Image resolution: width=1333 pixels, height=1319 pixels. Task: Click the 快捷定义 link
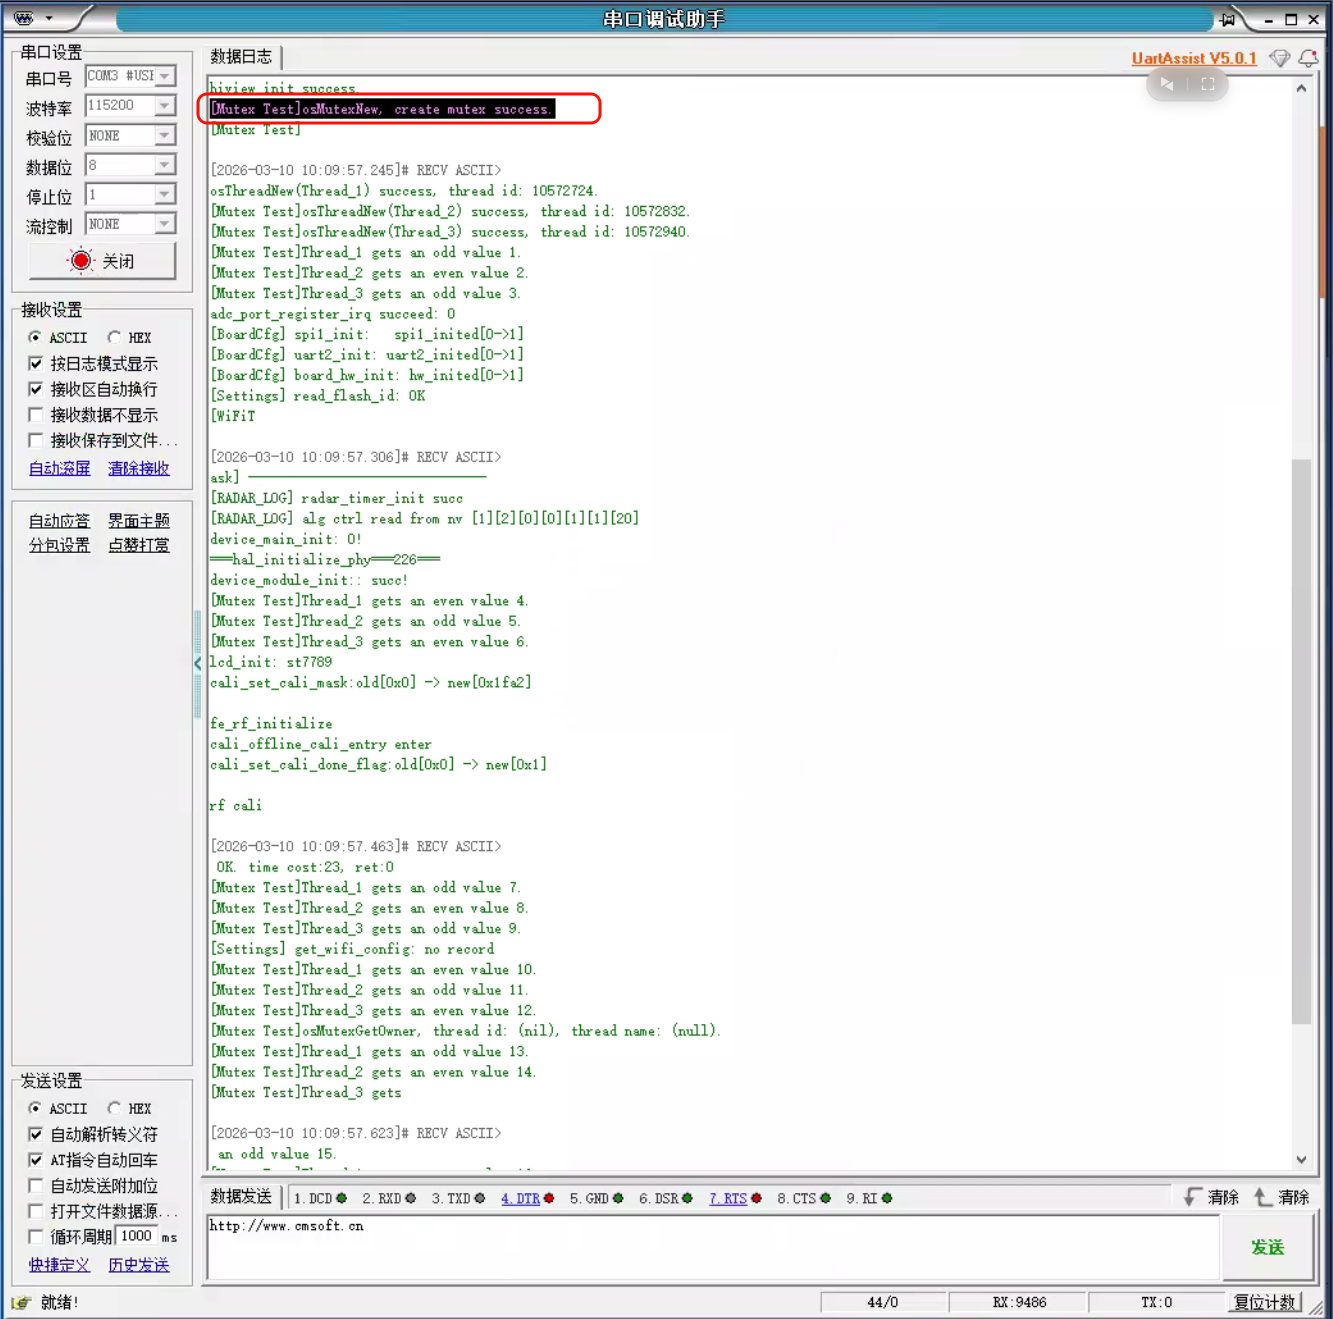pyautogui.click(x=59, y=1265)
